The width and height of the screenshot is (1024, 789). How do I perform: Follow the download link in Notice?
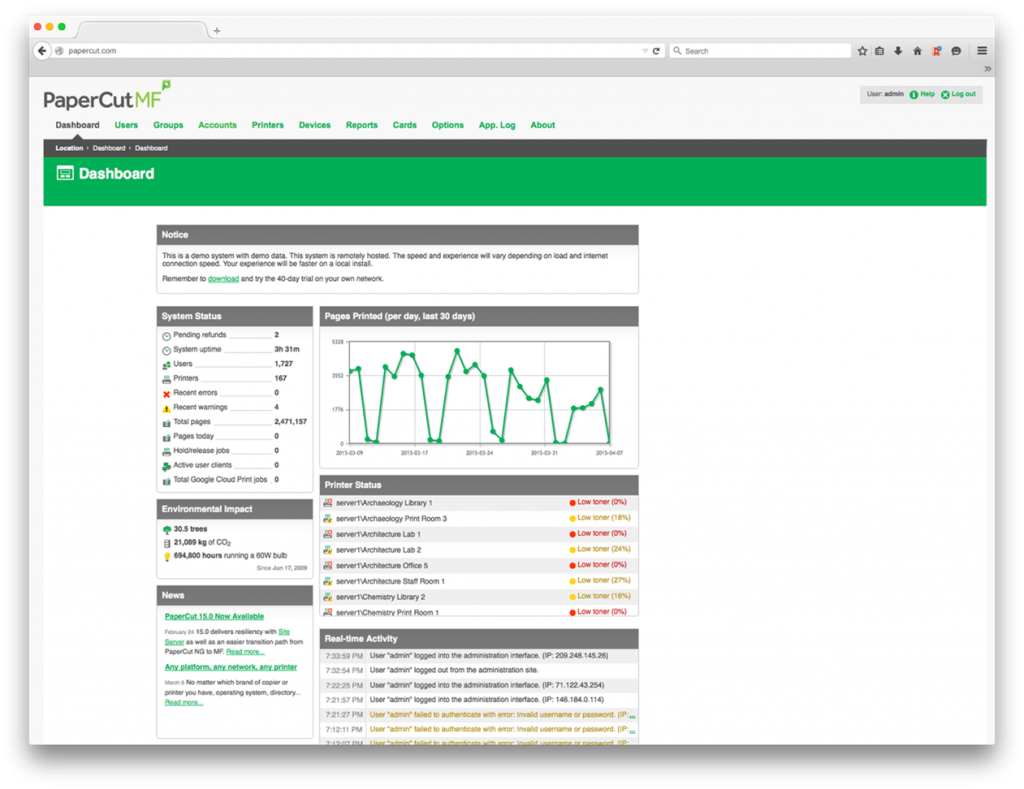click(223, 279)
